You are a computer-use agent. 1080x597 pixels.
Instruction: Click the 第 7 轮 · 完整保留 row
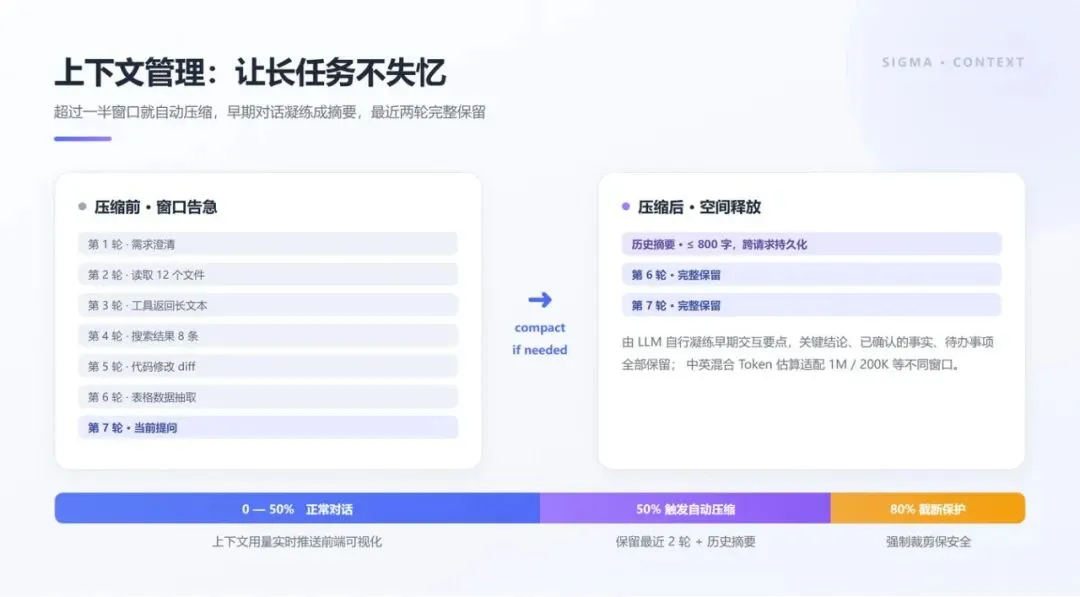click(811, 305)
